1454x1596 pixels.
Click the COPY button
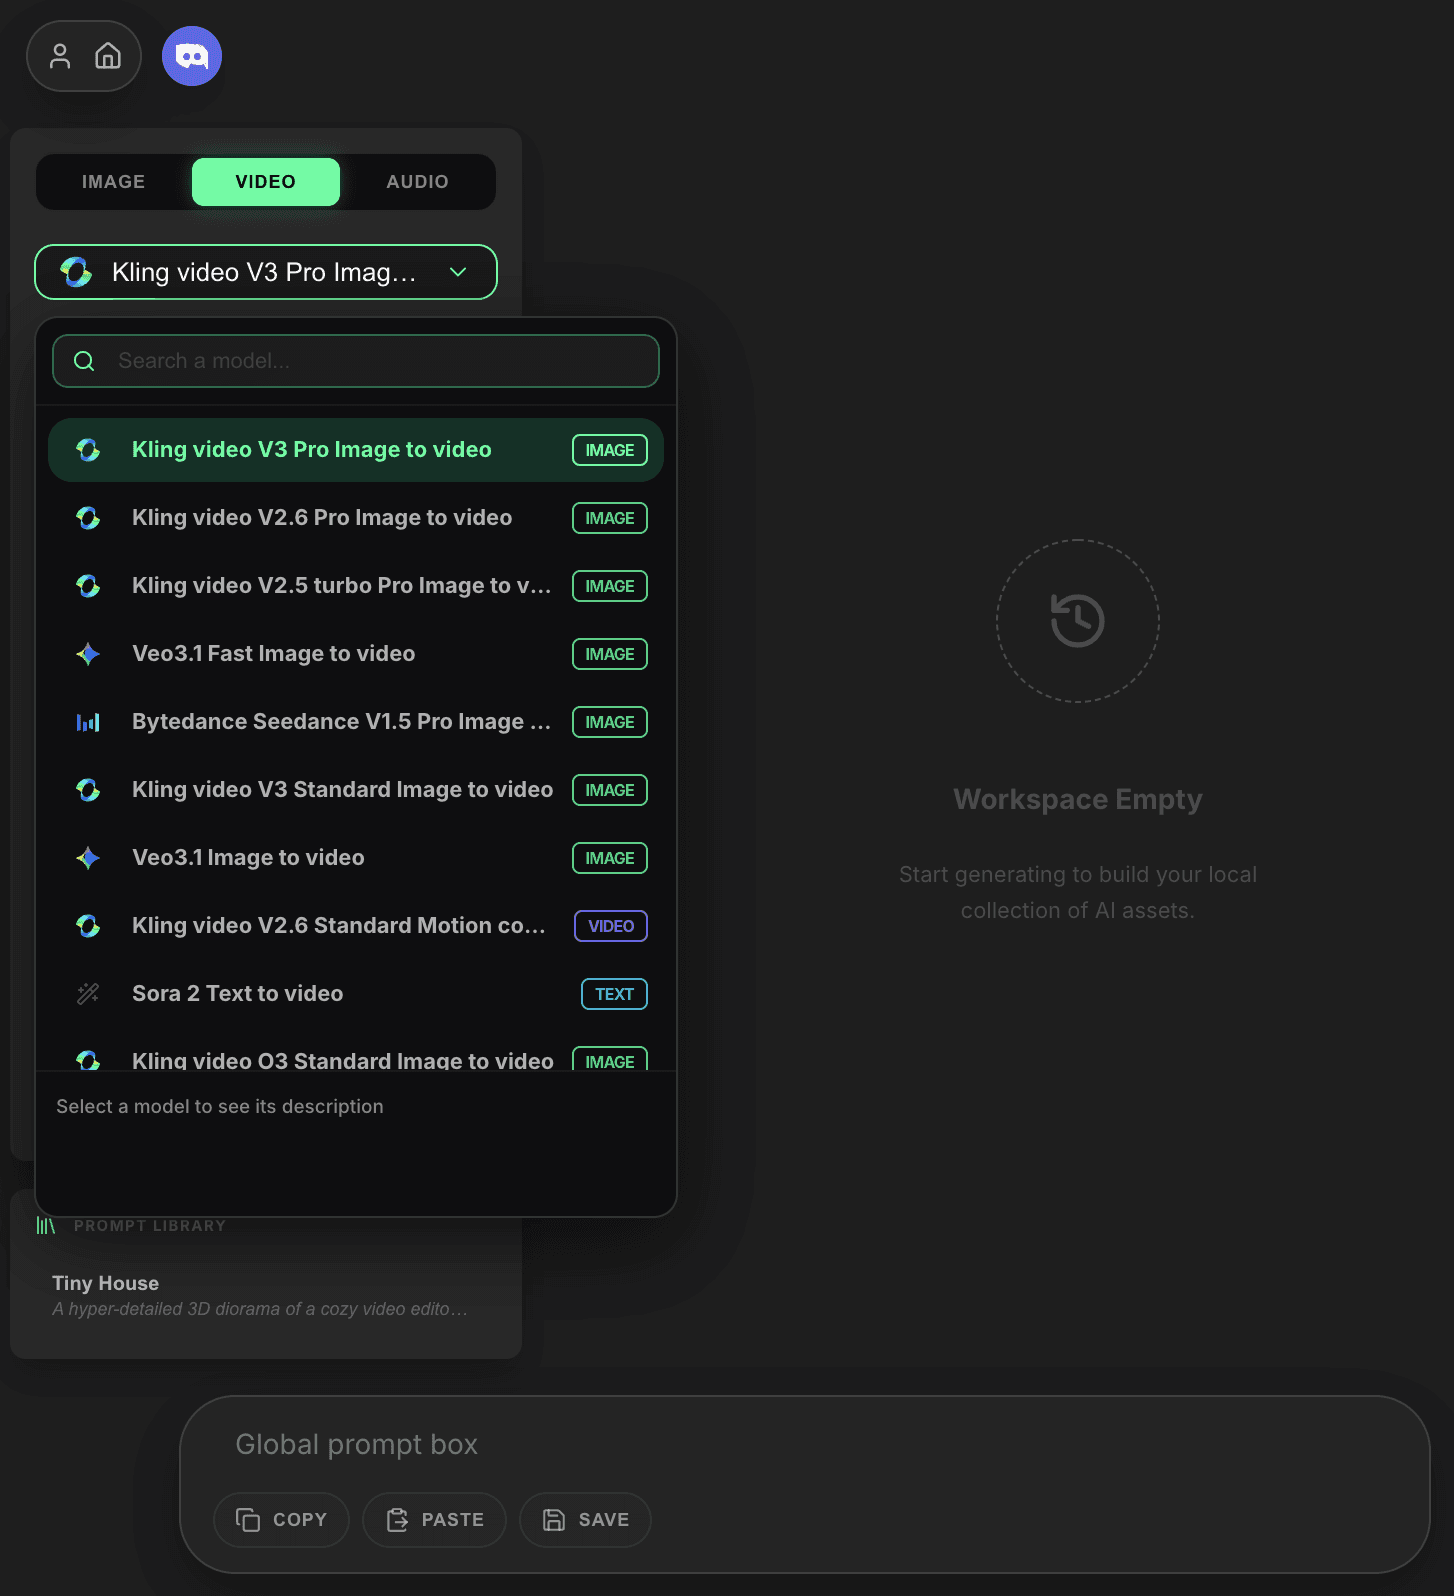click(x=281, y=1520)
